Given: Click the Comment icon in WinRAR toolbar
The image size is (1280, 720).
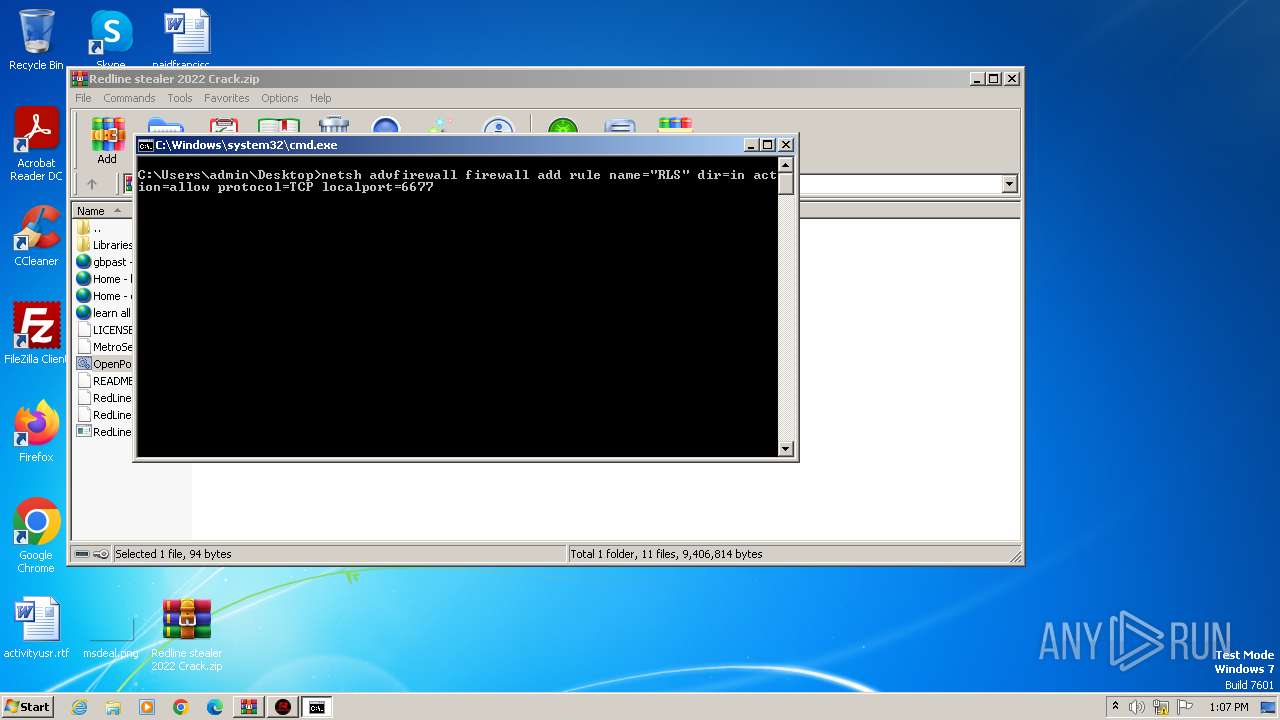Looking at the screenshot, I should tap(620, 125).
